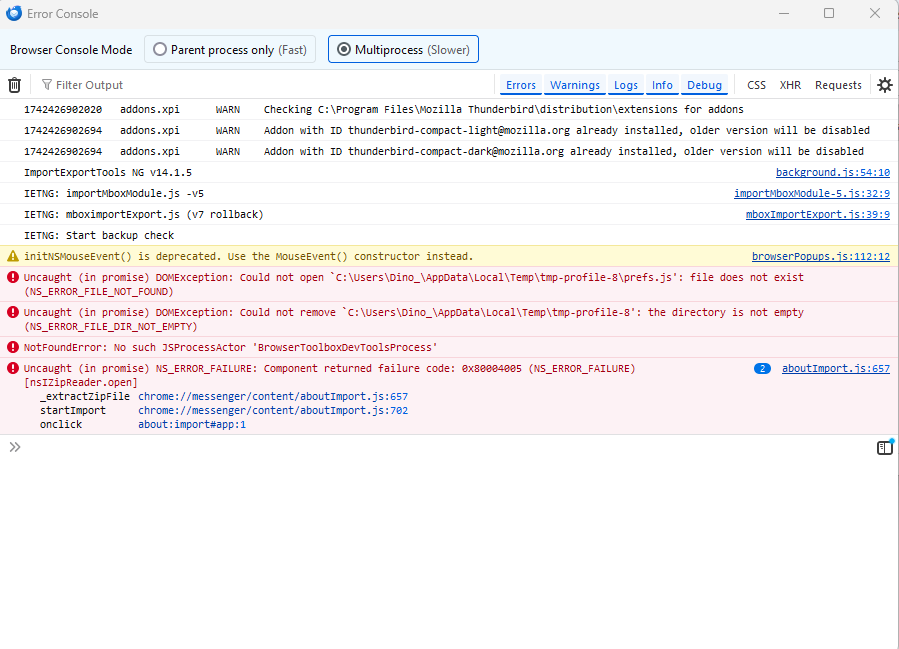This screenshot has height=649, width=899.
Task: Click the Thunderbird icon in title bar
Action: 13,14
